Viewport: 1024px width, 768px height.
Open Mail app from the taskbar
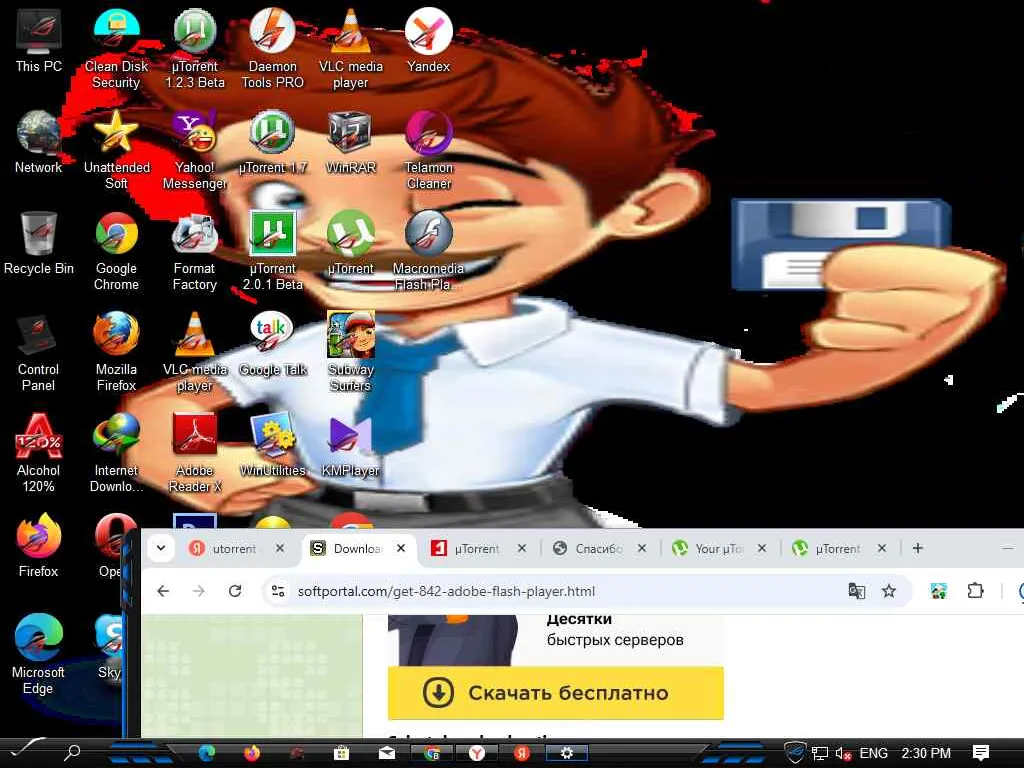point(387,754)
